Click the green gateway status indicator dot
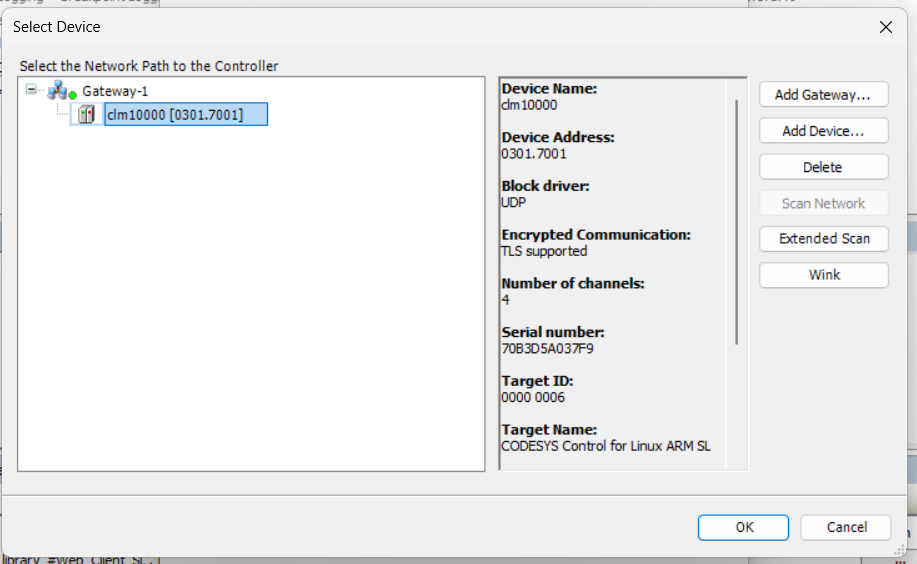 point(73,95)
